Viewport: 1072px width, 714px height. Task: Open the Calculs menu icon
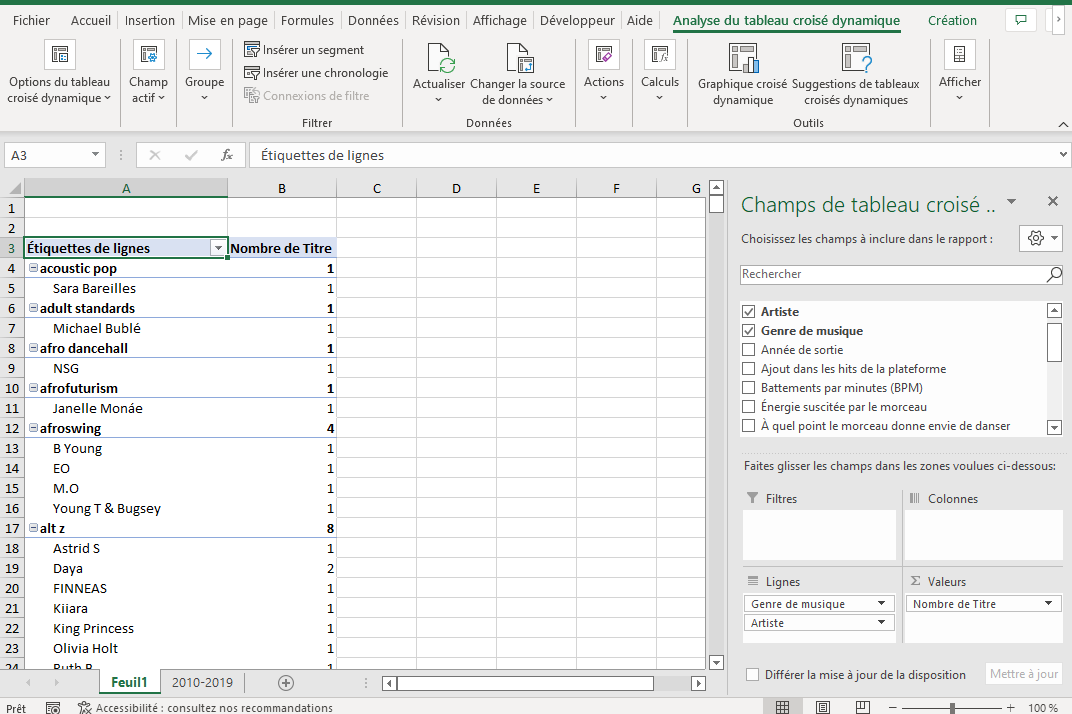click(x=660, y=55)
